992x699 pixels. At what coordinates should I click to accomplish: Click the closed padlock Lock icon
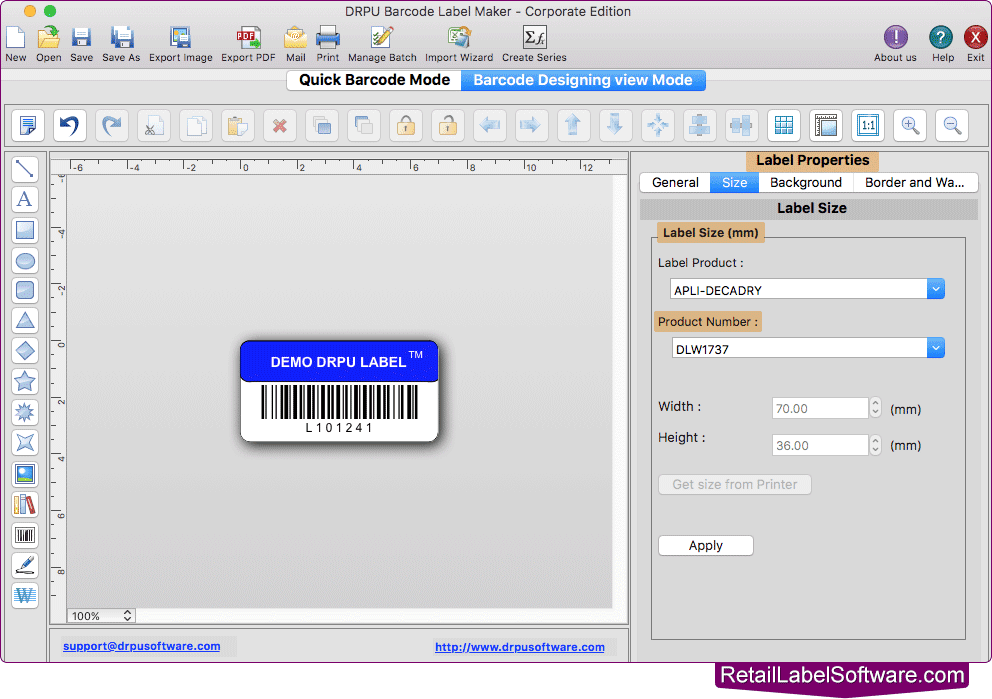tap(406, 125)
